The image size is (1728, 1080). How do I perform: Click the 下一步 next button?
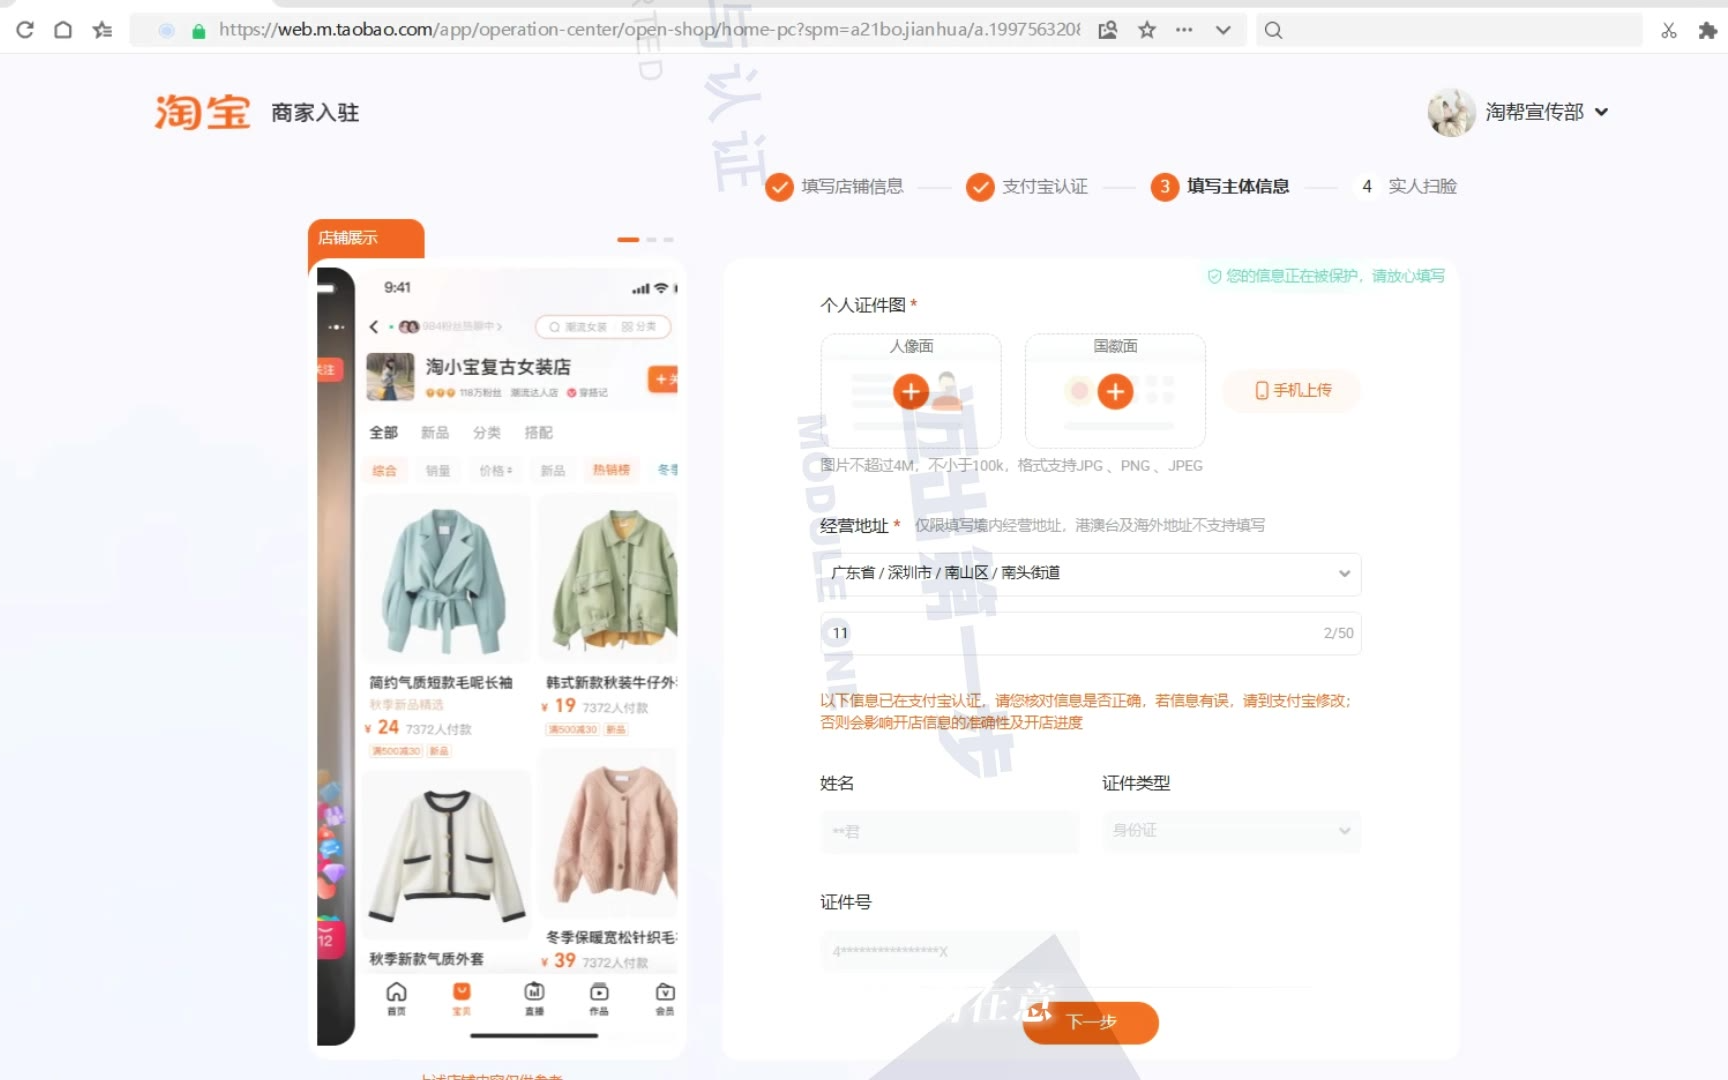coord(1090,1022)
